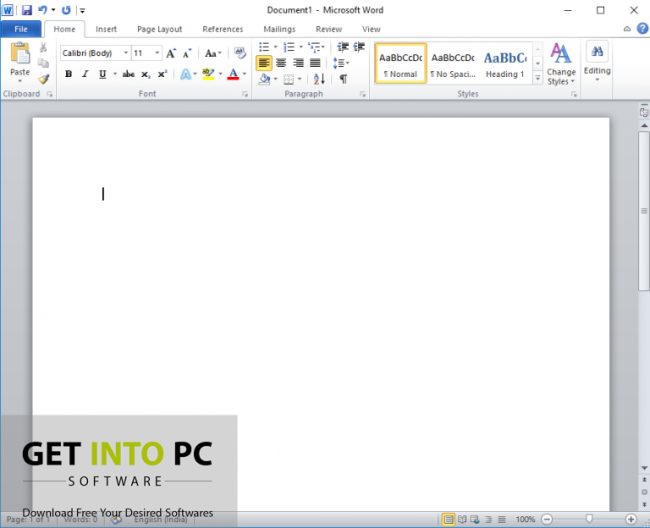
Task: Toggle Justify alignment
Action: coord(315,63)
